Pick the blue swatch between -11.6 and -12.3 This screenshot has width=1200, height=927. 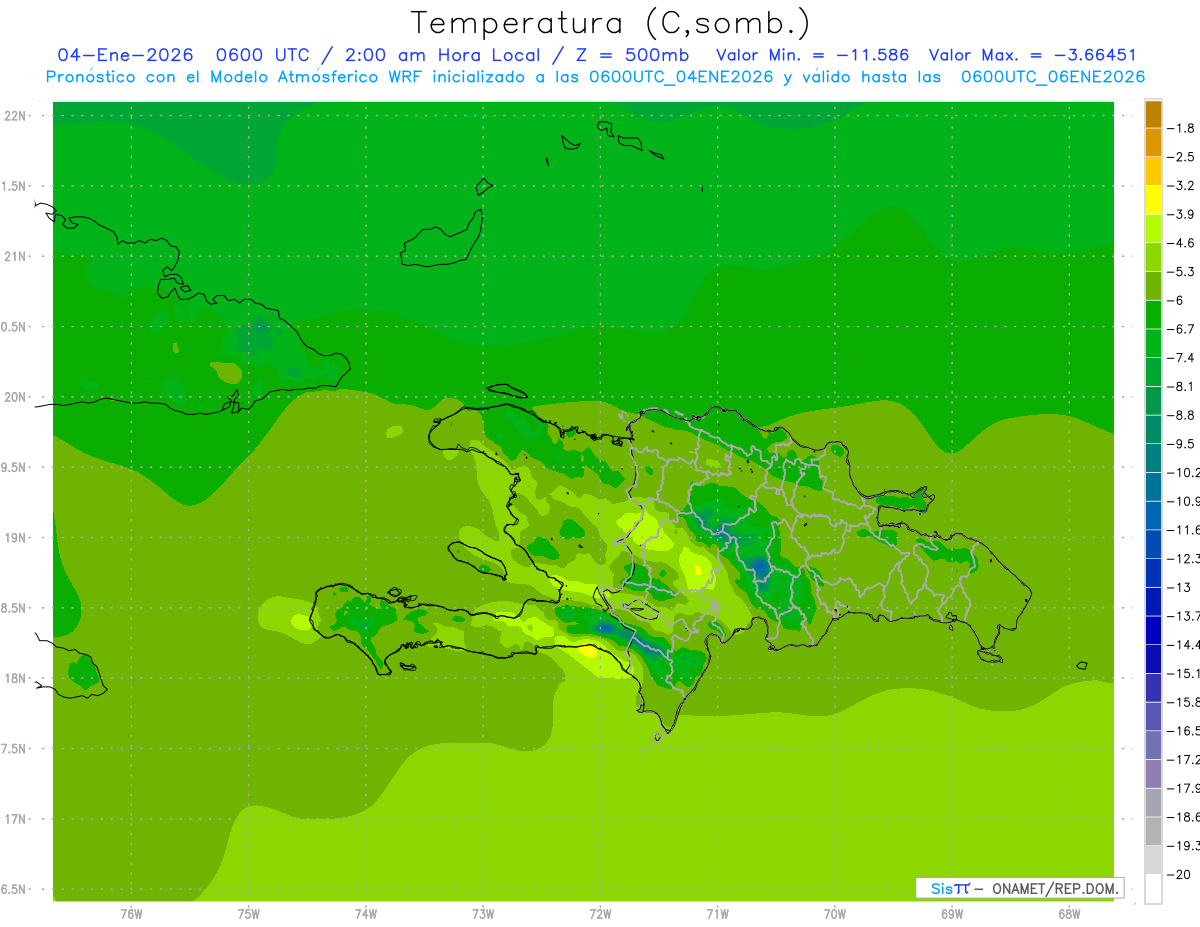(1153, 544)
